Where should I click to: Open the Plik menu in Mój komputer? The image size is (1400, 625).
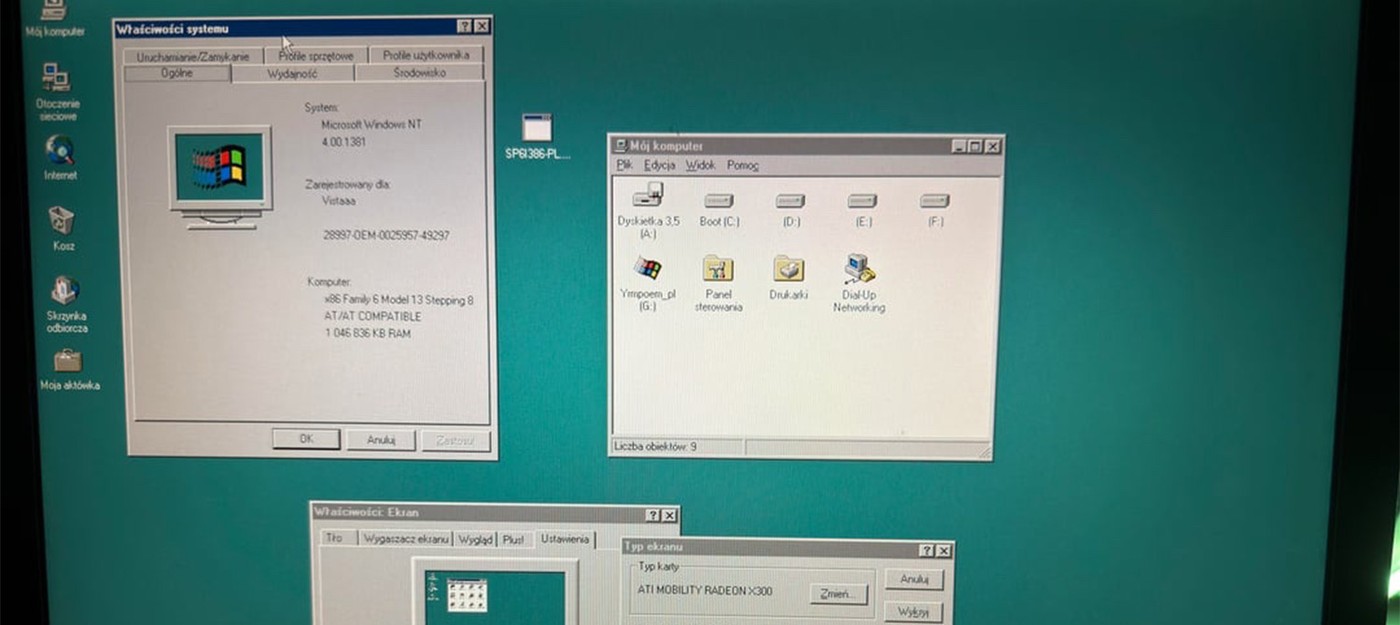[x=625, y=165]
